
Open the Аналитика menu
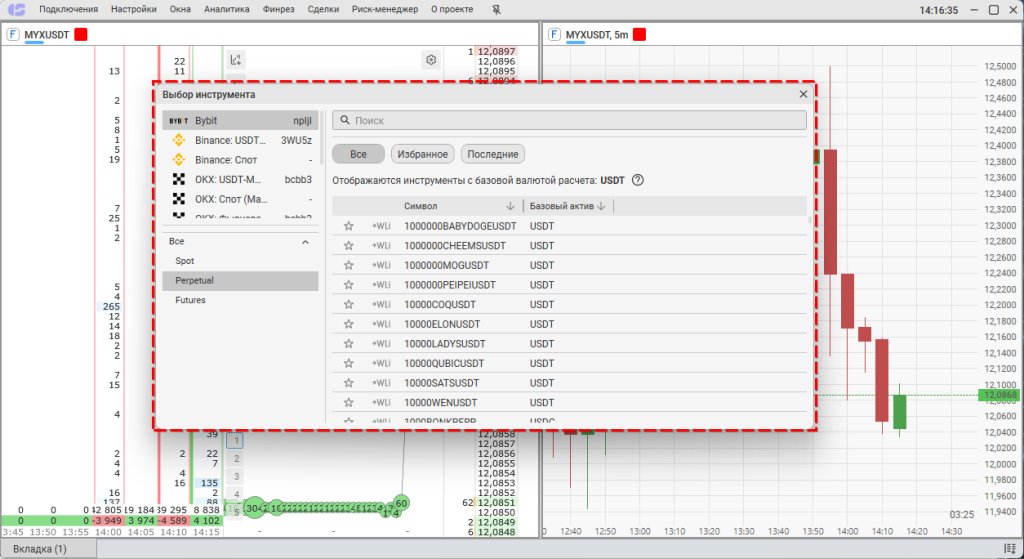tap(227, 10)
